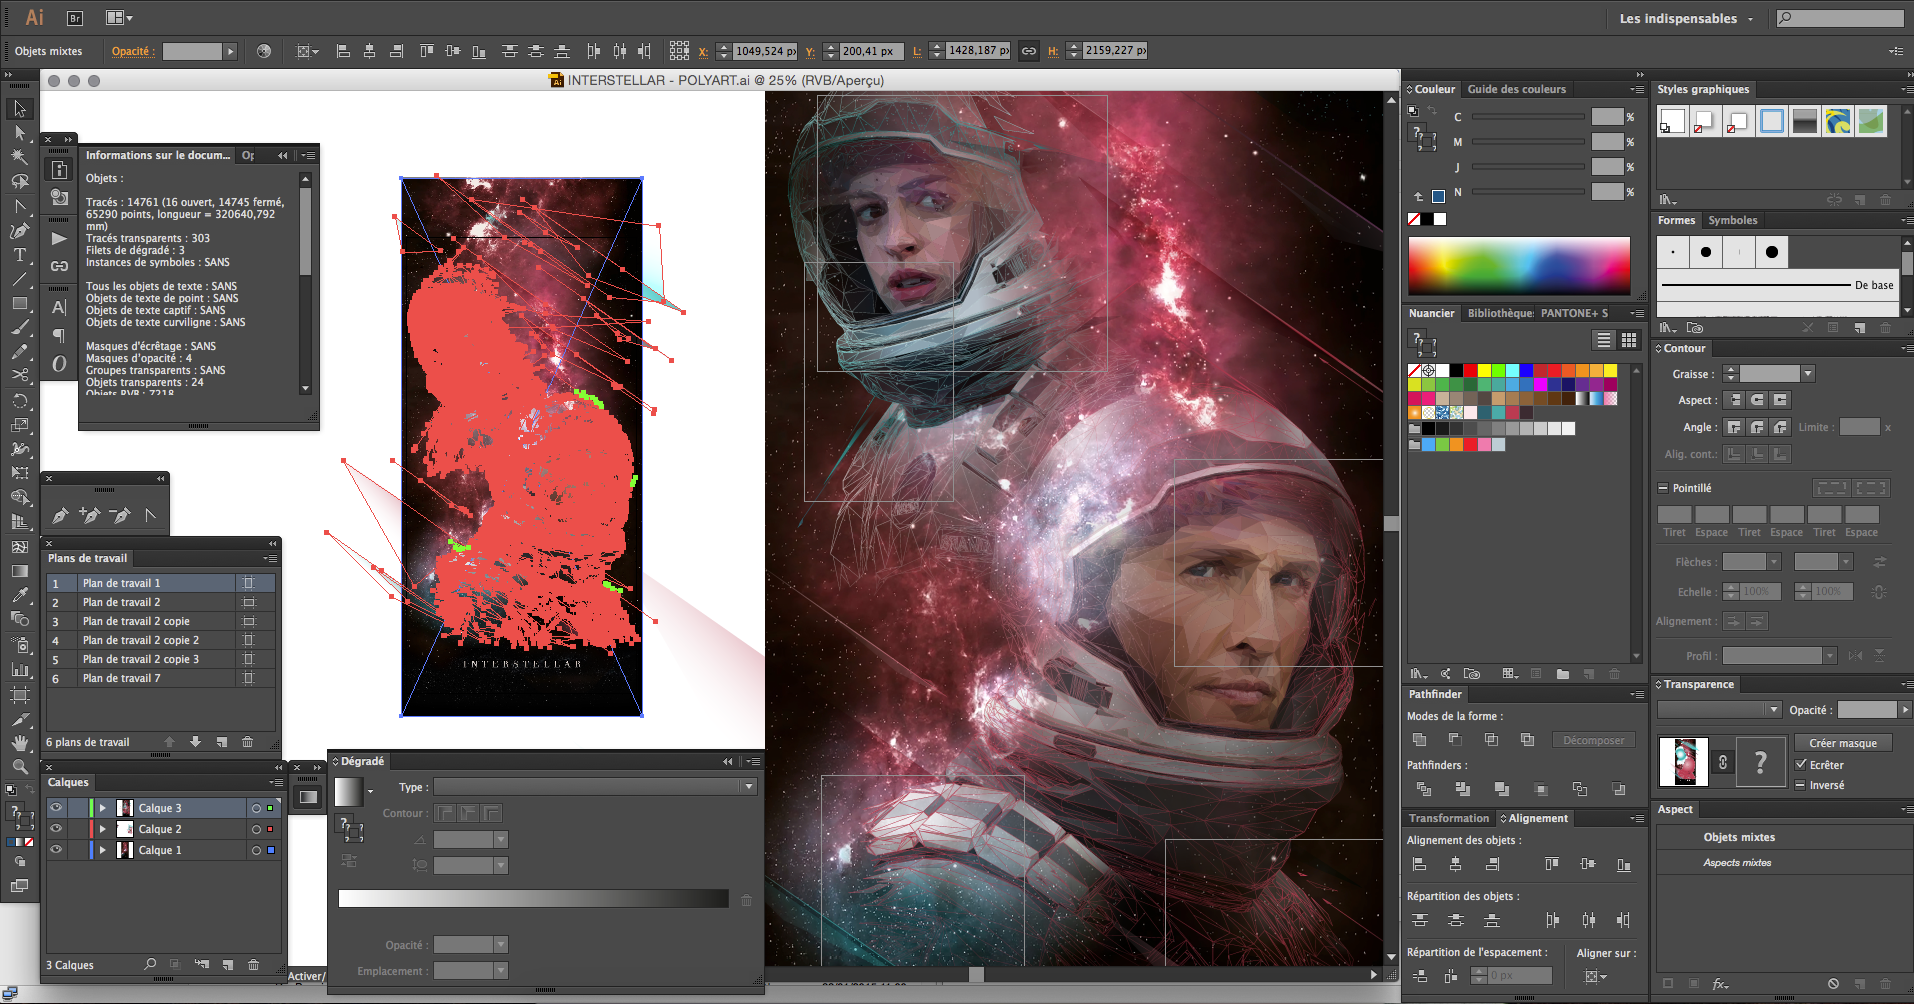Click the color spectrum bar in Couleur panel
The width and height of the screenshot is (1914, 1004).
[x=1519, y=266]
